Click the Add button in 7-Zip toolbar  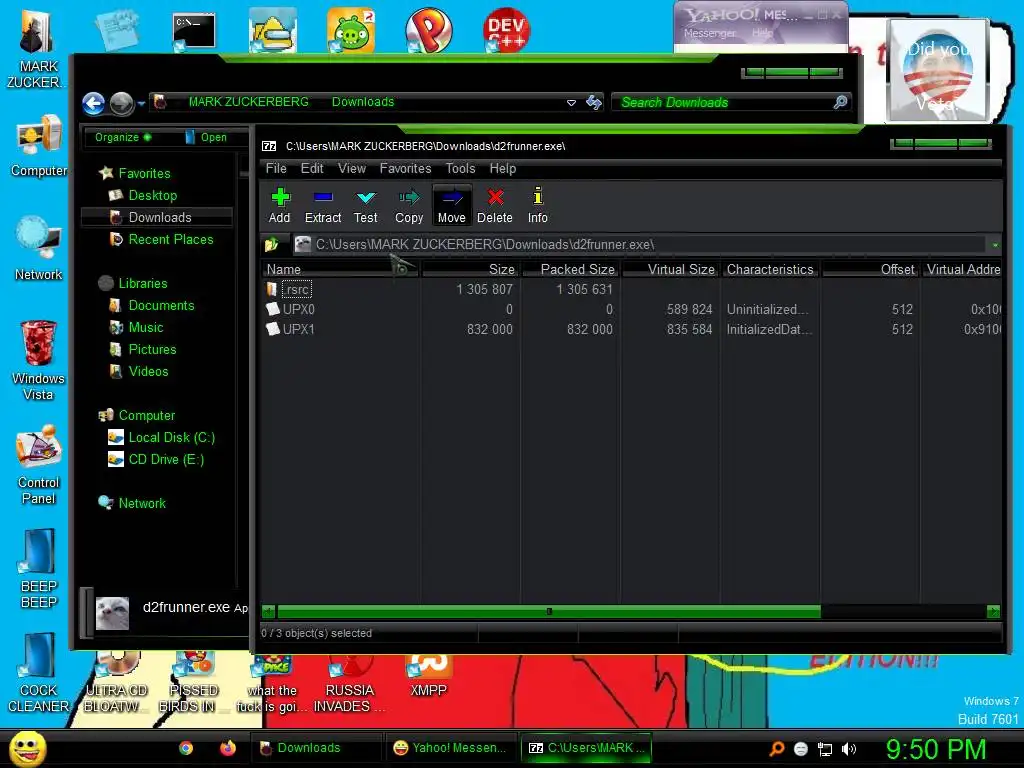280,206
